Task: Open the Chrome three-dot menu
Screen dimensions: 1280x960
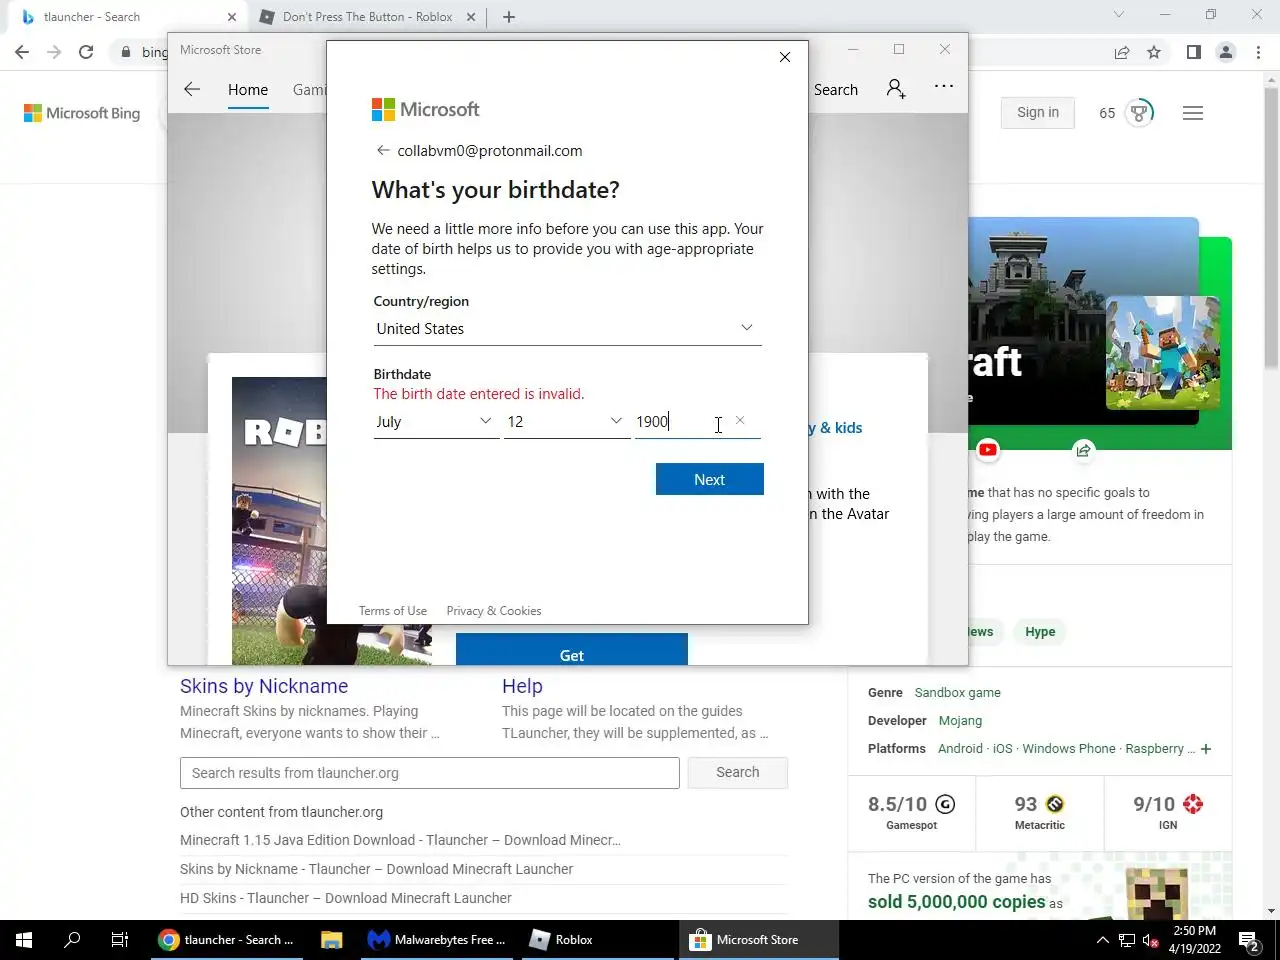Action: [x=1258, y=52]
